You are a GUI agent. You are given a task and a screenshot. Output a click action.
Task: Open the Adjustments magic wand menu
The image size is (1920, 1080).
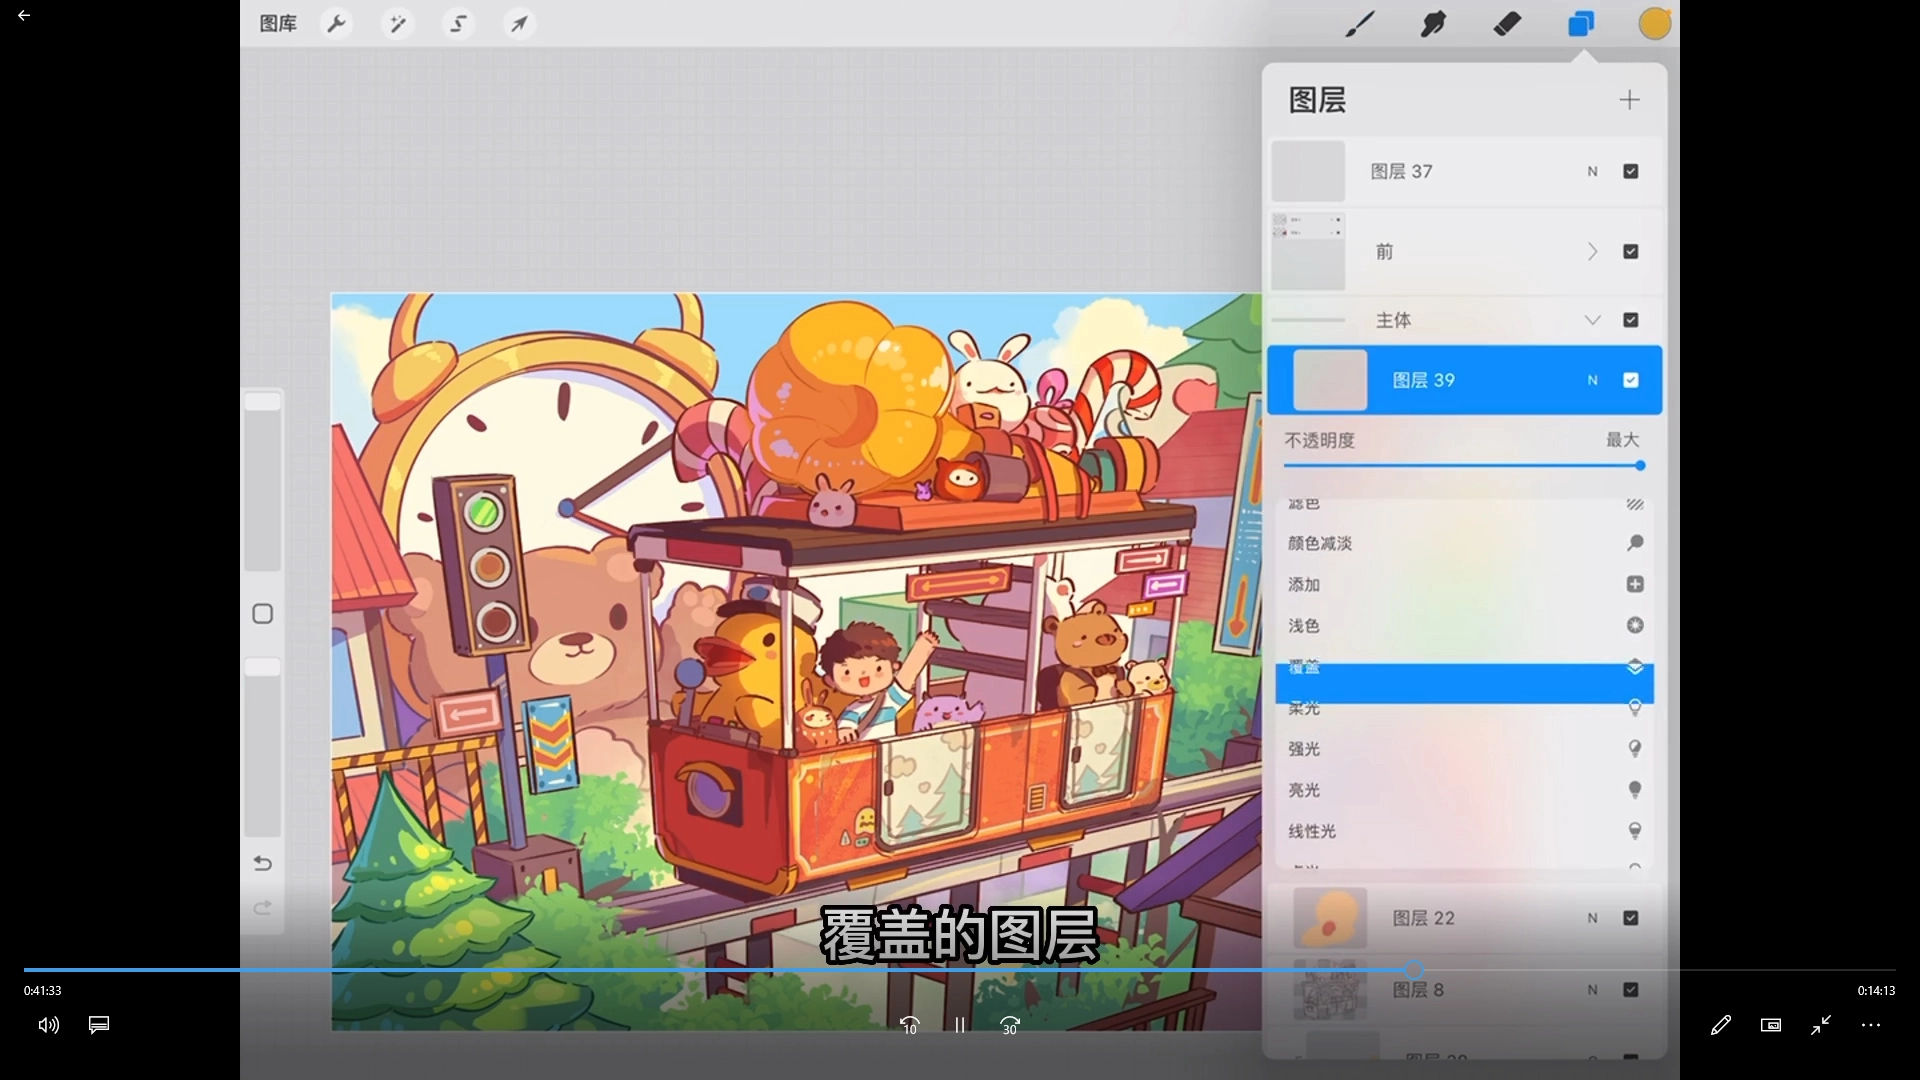[x=398, y=24]
